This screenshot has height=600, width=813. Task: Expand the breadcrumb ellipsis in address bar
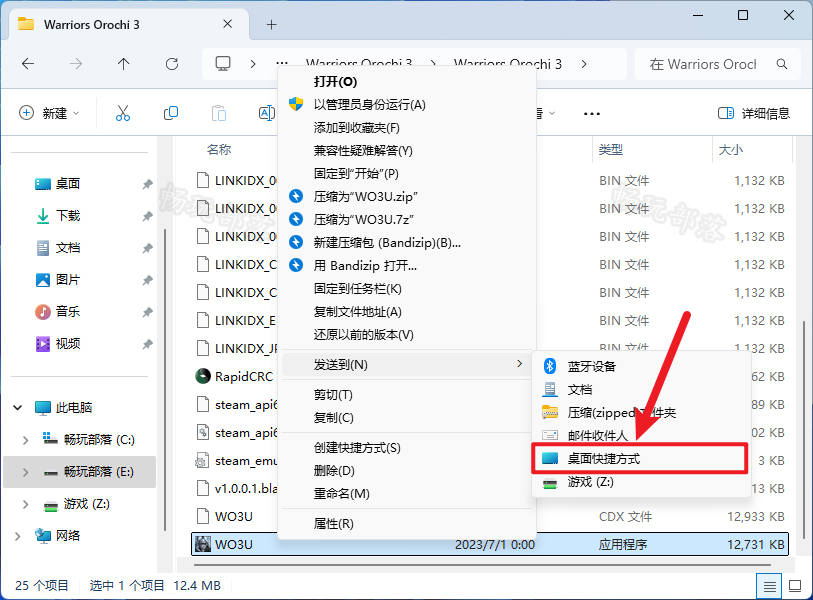click(282, 64)
